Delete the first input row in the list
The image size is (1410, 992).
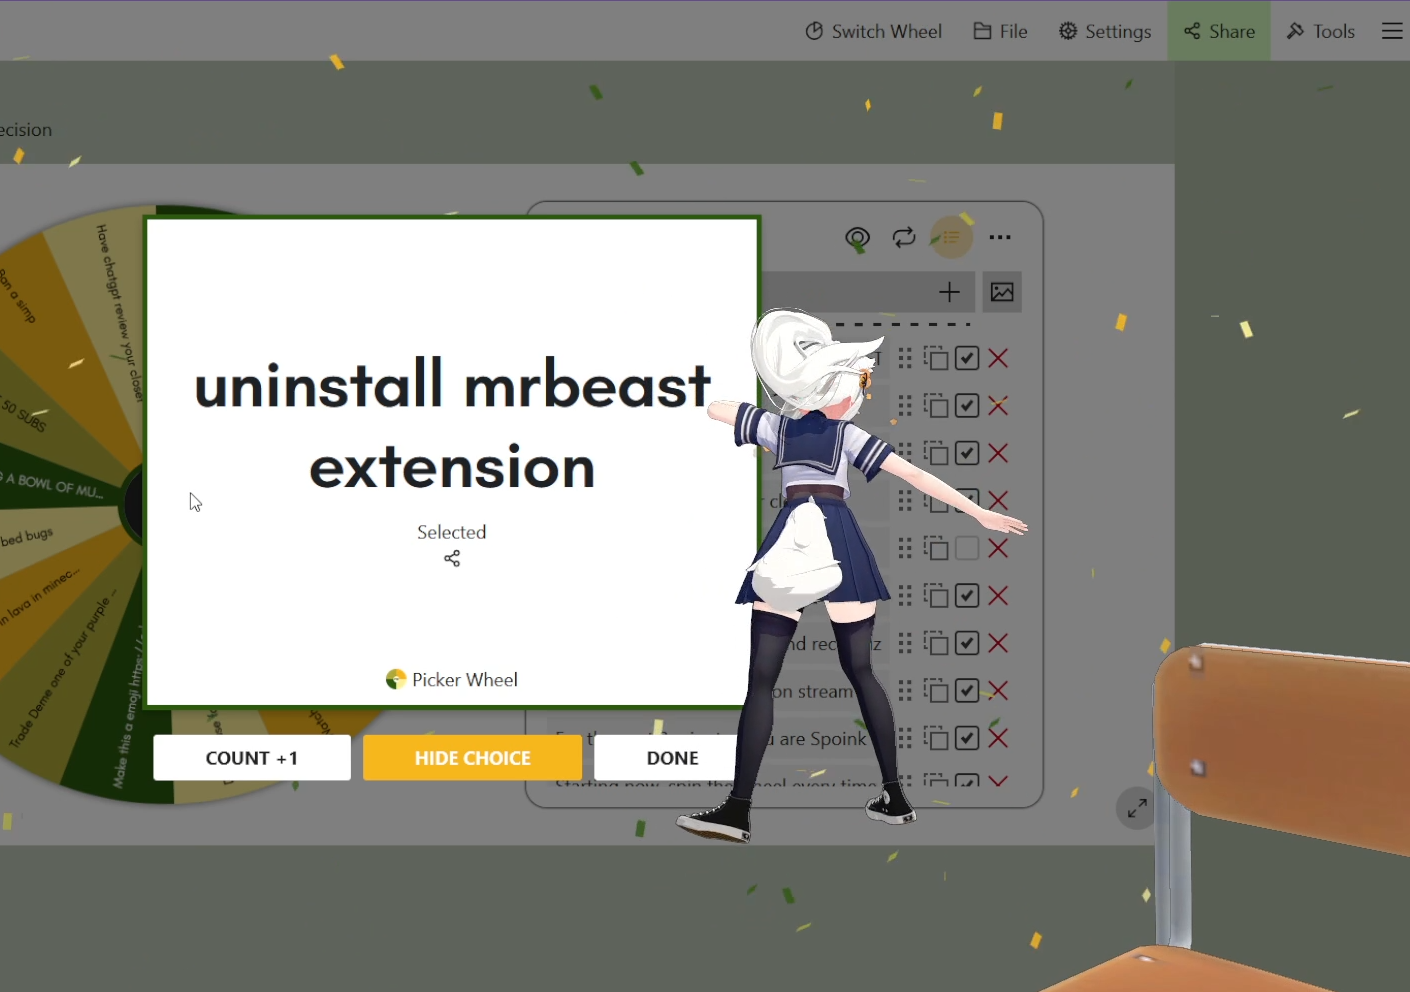pyautogui.click(x=998, y=358)
